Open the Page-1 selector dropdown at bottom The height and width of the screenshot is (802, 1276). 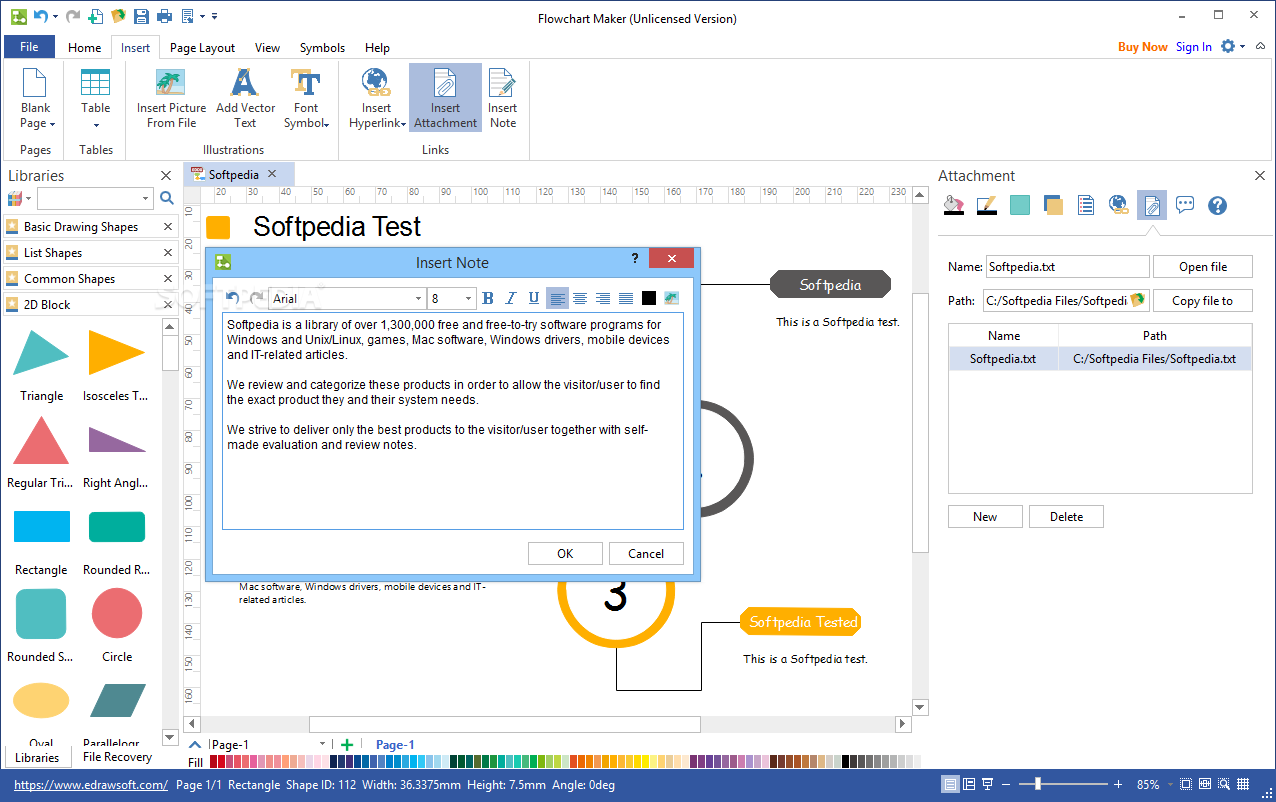[322, 744]
